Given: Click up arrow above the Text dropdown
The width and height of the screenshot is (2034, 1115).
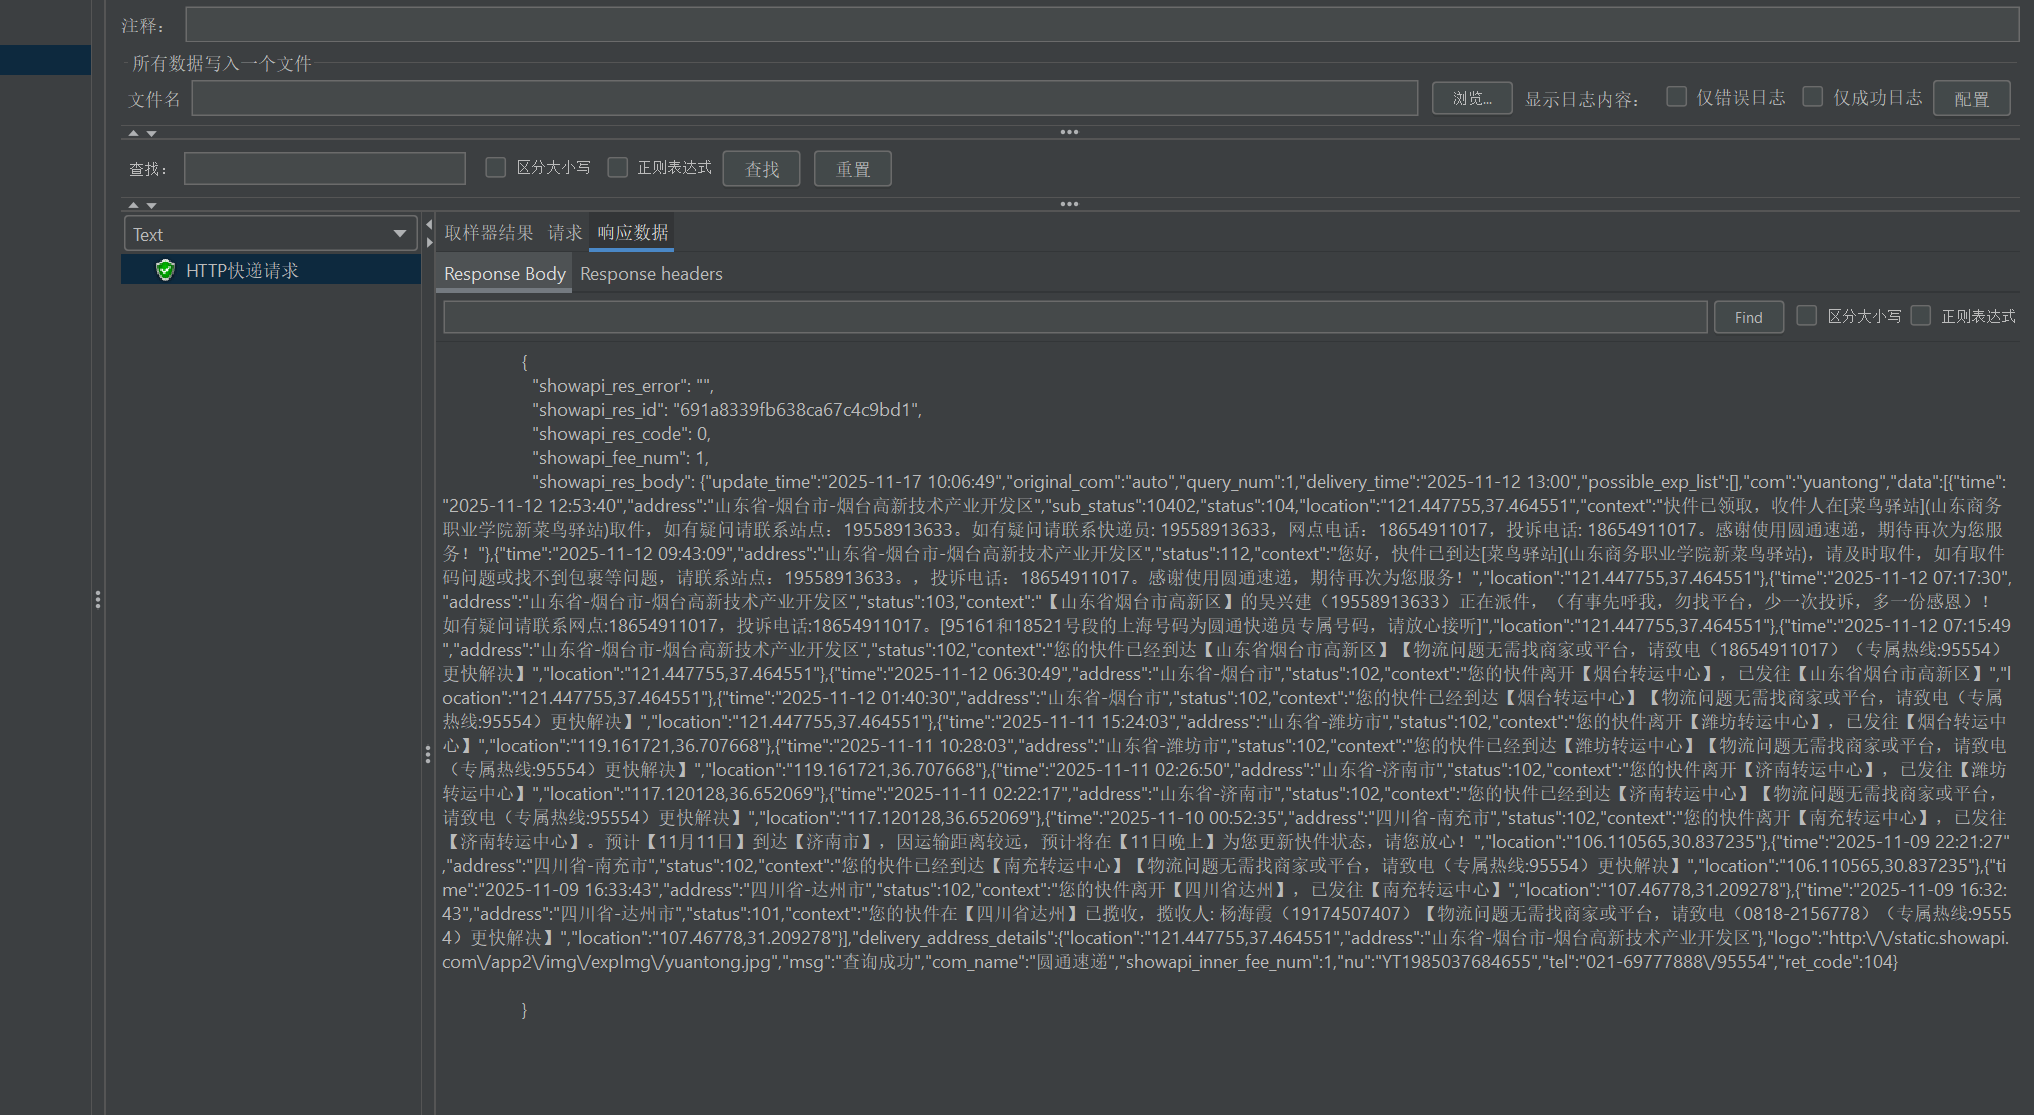Looking at the screenshot, I should click(x=134, y=205).
